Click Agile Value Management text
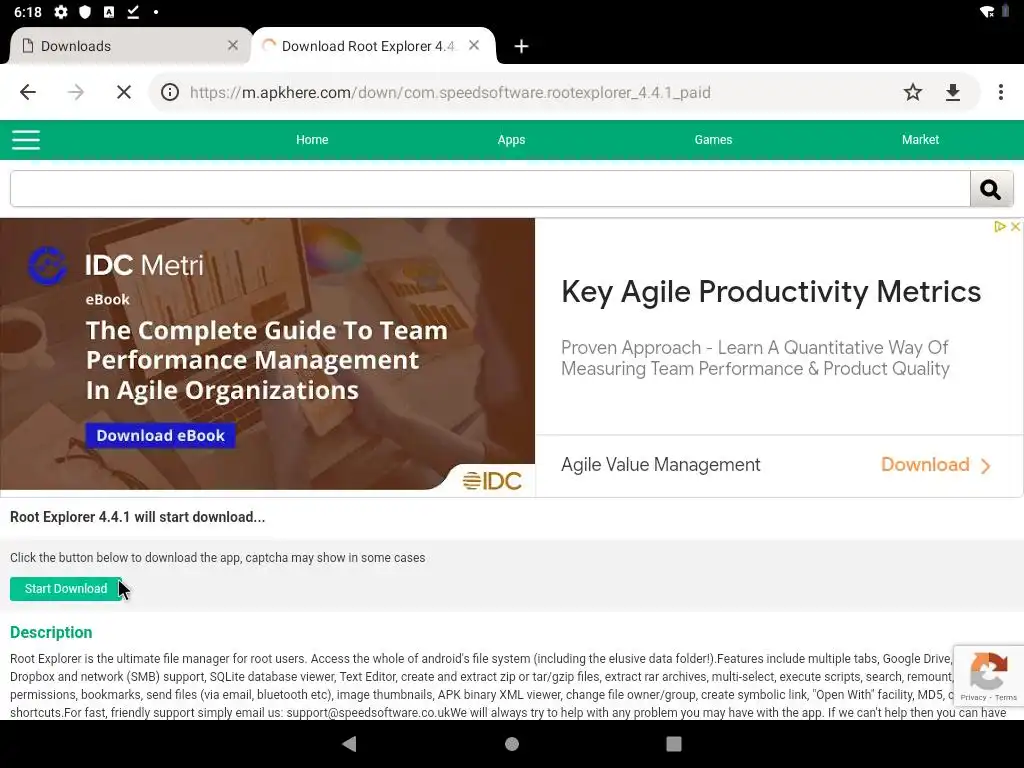 click(660, 464)
